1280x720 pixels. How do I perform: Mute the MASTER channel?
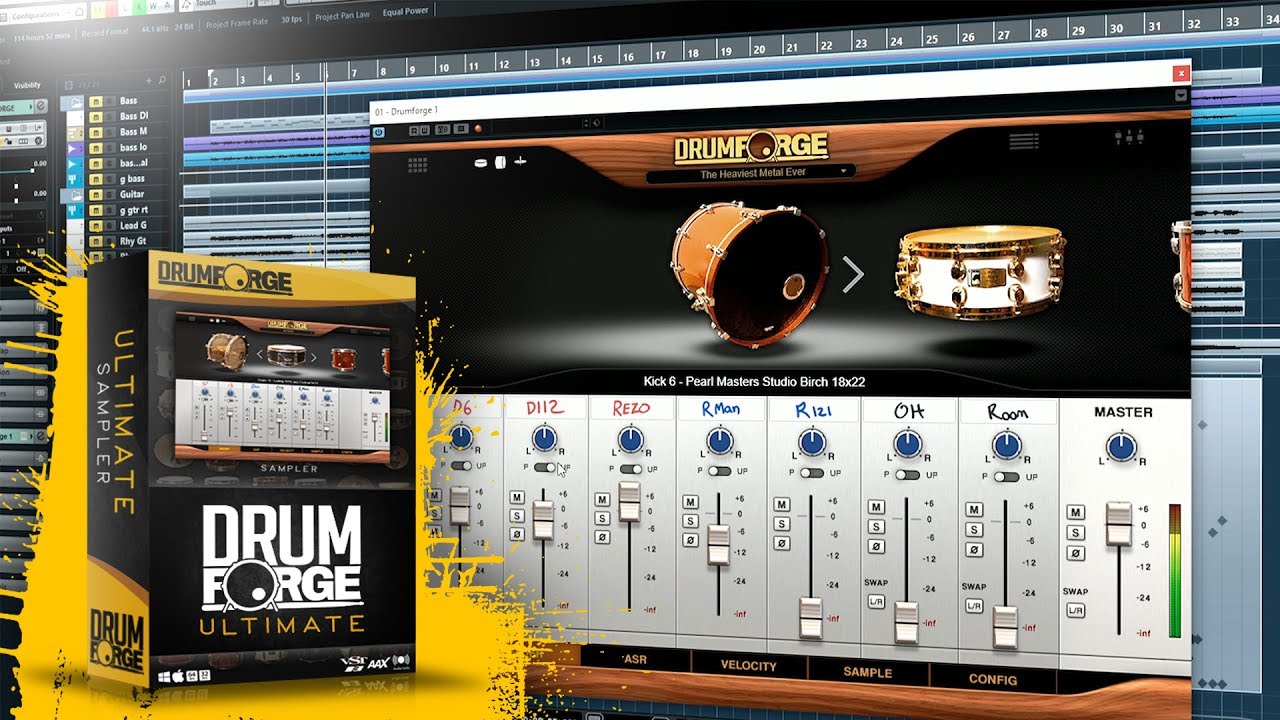[x=1076, y=513]
